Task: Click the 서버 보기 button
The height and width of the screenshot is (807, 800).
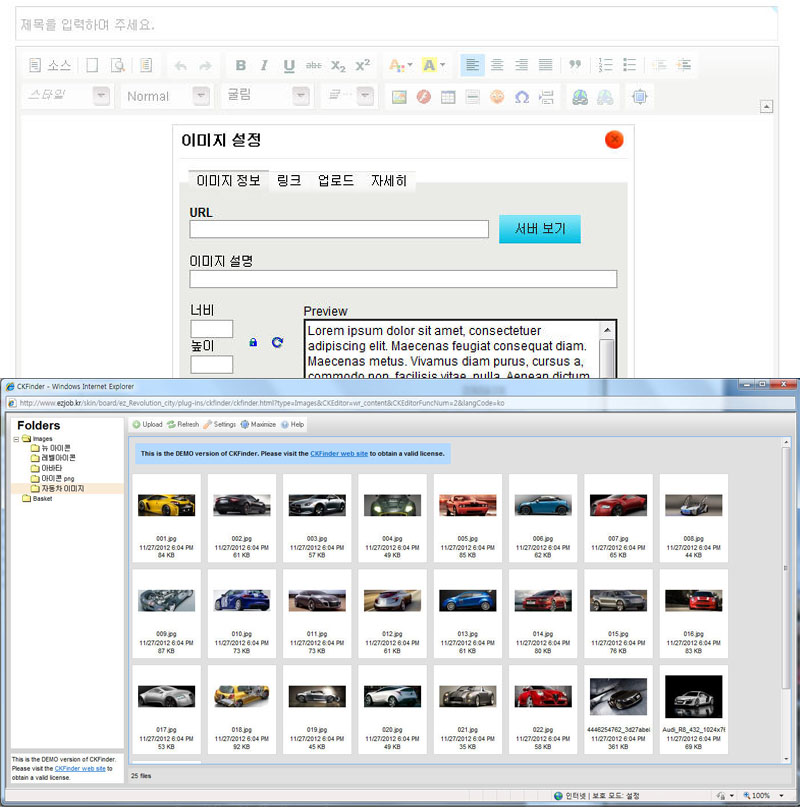Action: [539, 229]
